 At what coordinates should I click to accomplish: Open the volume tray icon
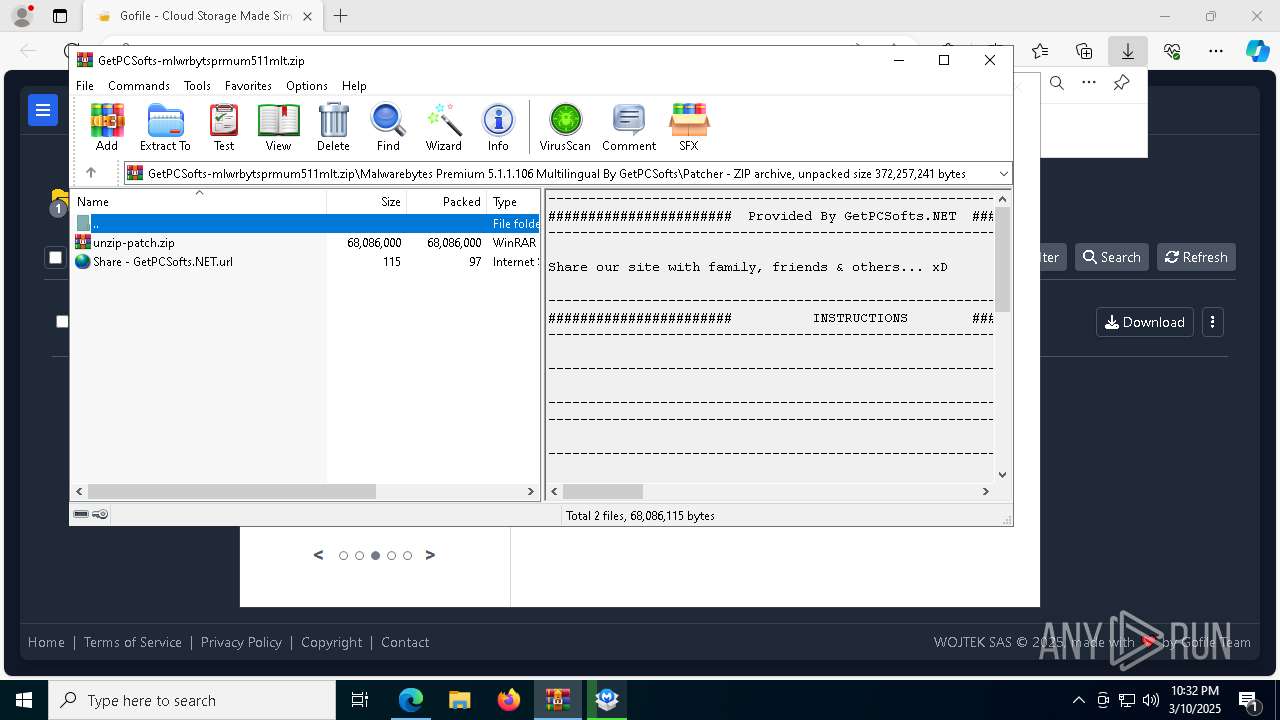coord(1150,700)
